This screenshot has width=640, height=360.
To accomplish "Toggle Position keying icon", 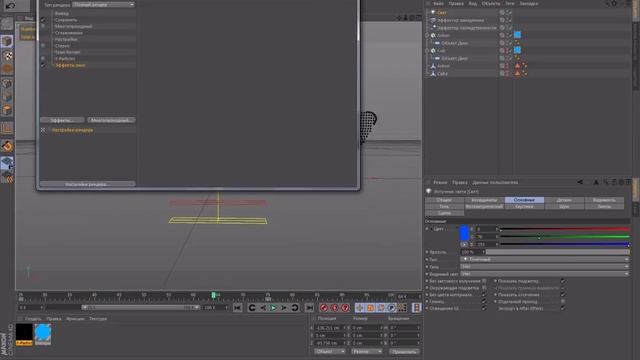I will (x=360, y=308).
